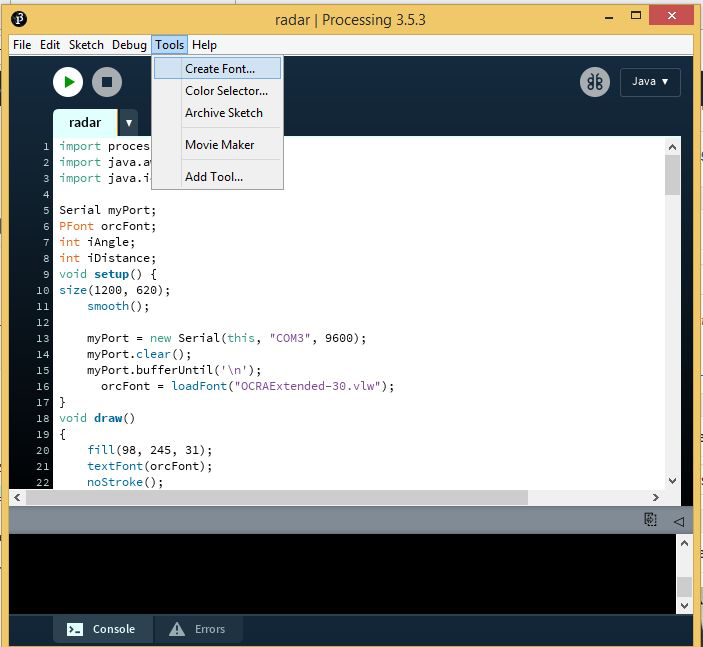The height and width of the screenshot is (647, 703).
Task: Click Add Tool menu option
Action: 213,177
